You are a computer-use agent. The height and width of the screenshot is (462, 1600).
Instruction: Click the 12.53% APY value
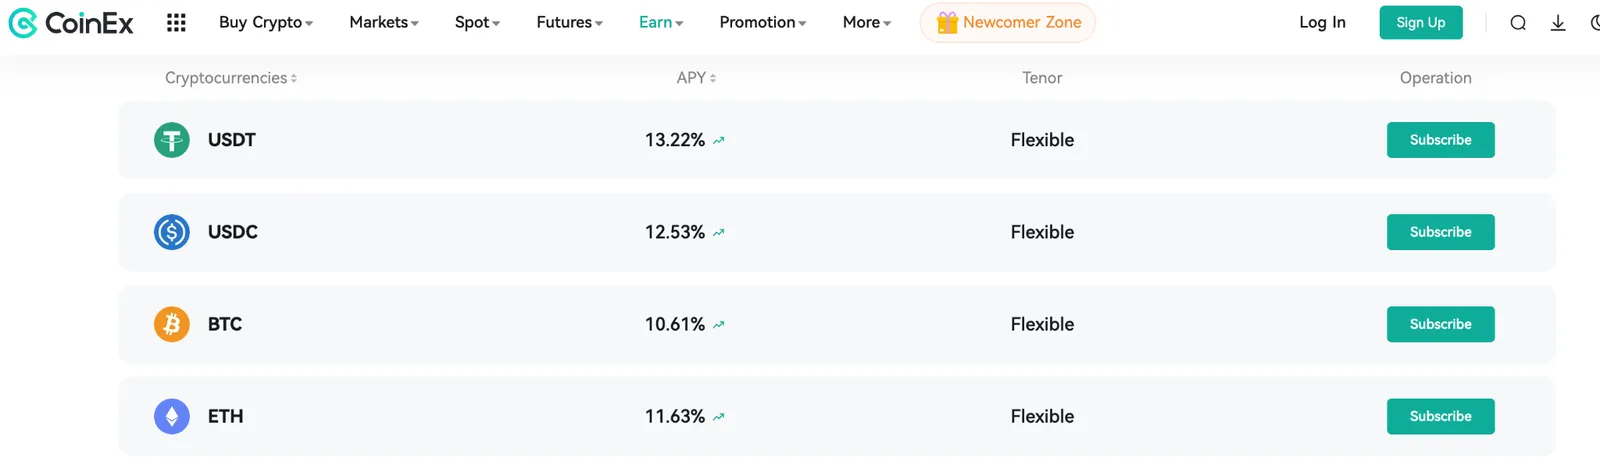pyautogui.click(x=675, y=232)
